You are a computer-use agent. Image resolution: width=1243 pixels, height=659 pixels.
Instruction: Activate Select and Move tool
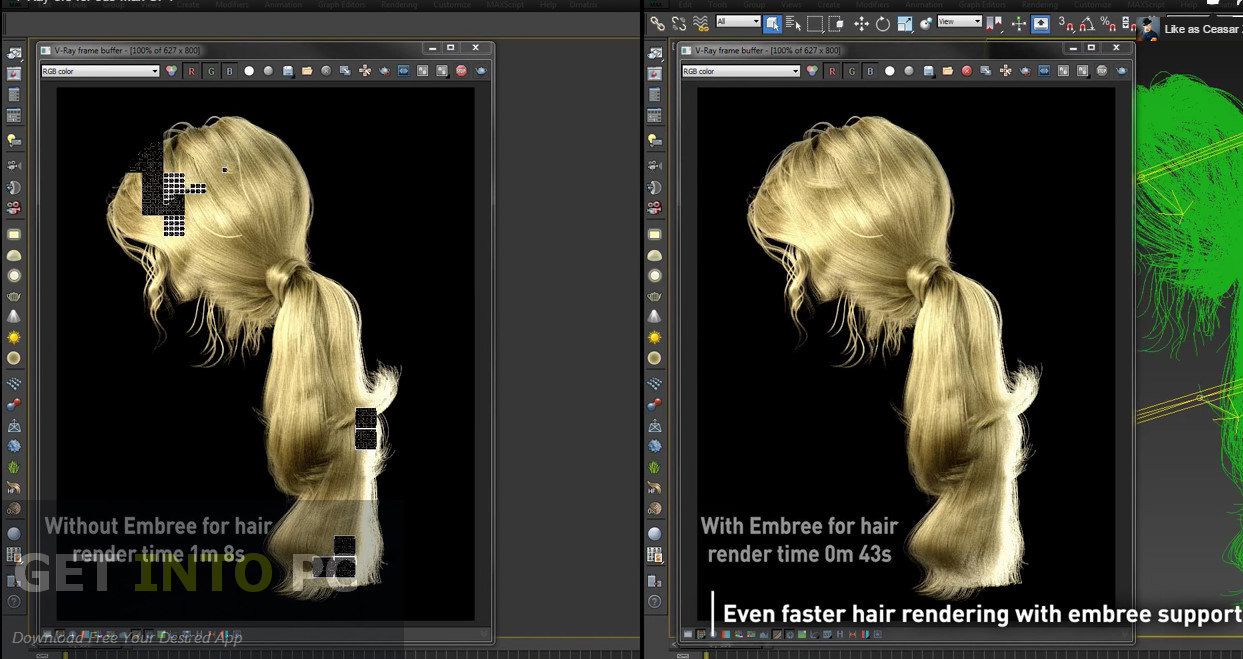click(x=862, y=23)
